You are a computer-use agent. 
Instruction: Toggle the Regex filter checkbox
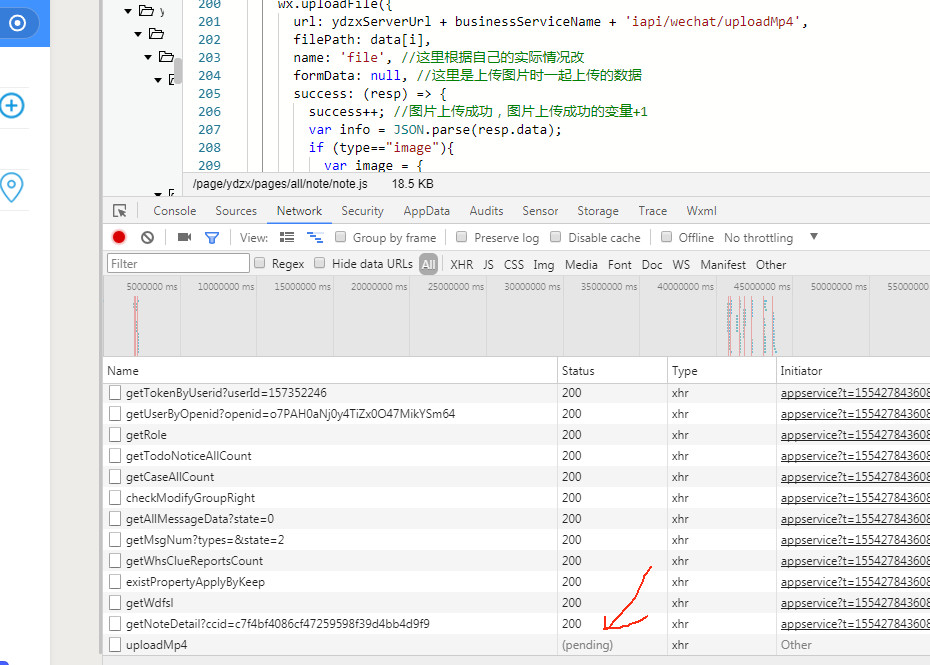click(260, 264)
